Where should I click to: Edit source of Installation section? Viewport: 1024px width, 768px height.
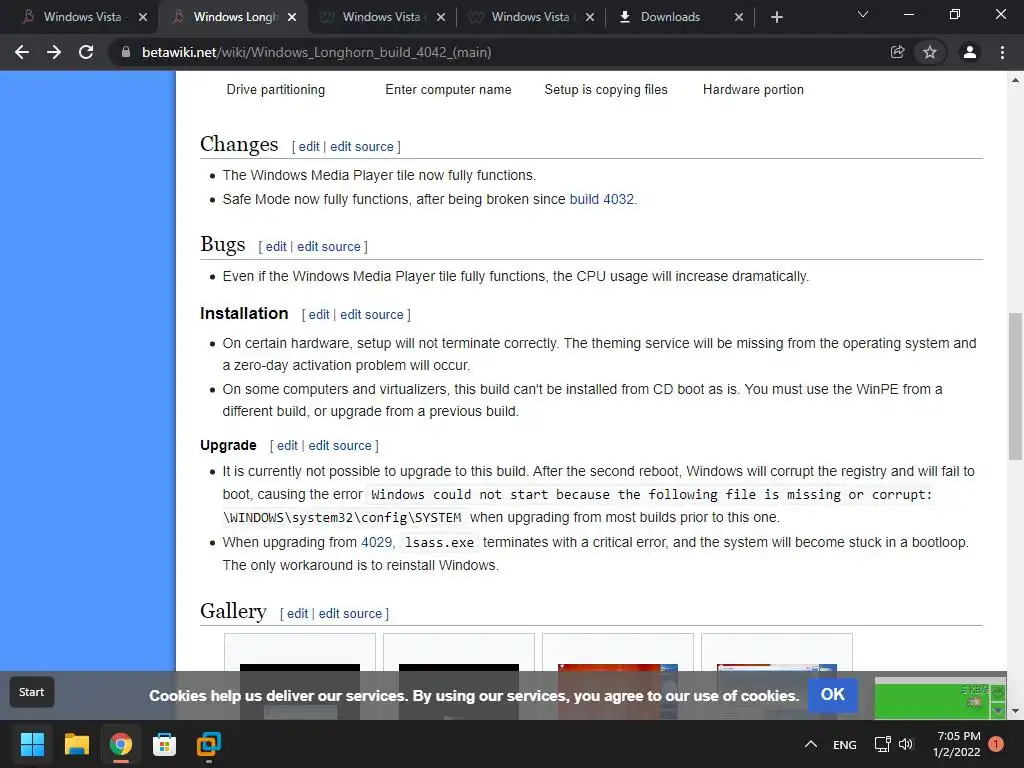click(372, 315)
